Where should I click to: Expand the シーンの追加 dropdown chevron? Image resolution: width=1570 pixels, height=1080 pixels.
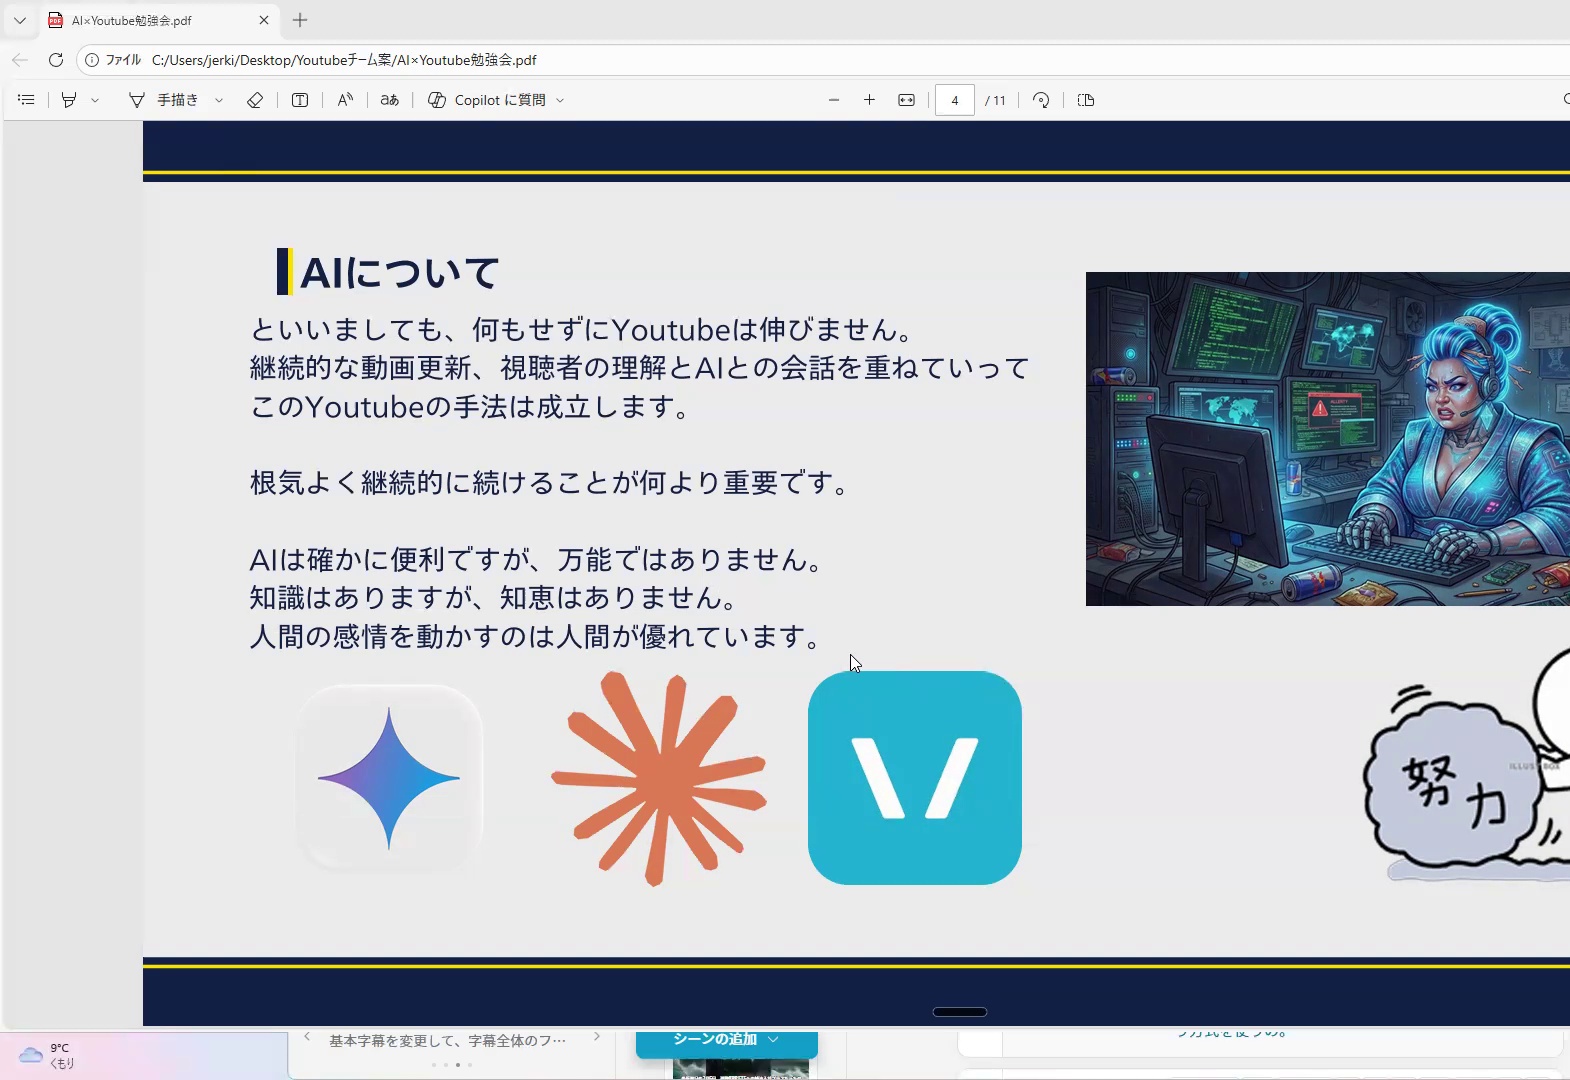pyautogui.click(x=773, y=1040)
